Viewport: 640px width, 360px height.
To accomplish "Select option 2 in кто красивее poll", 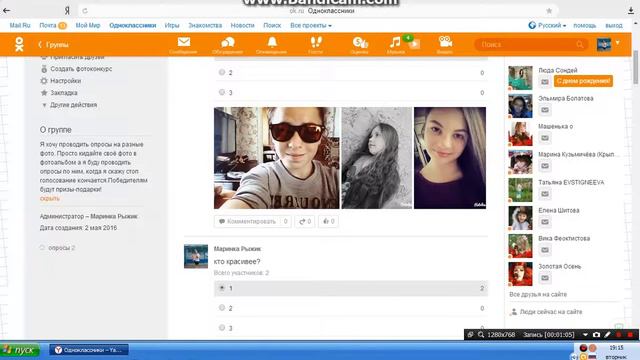I will point(222,308).
